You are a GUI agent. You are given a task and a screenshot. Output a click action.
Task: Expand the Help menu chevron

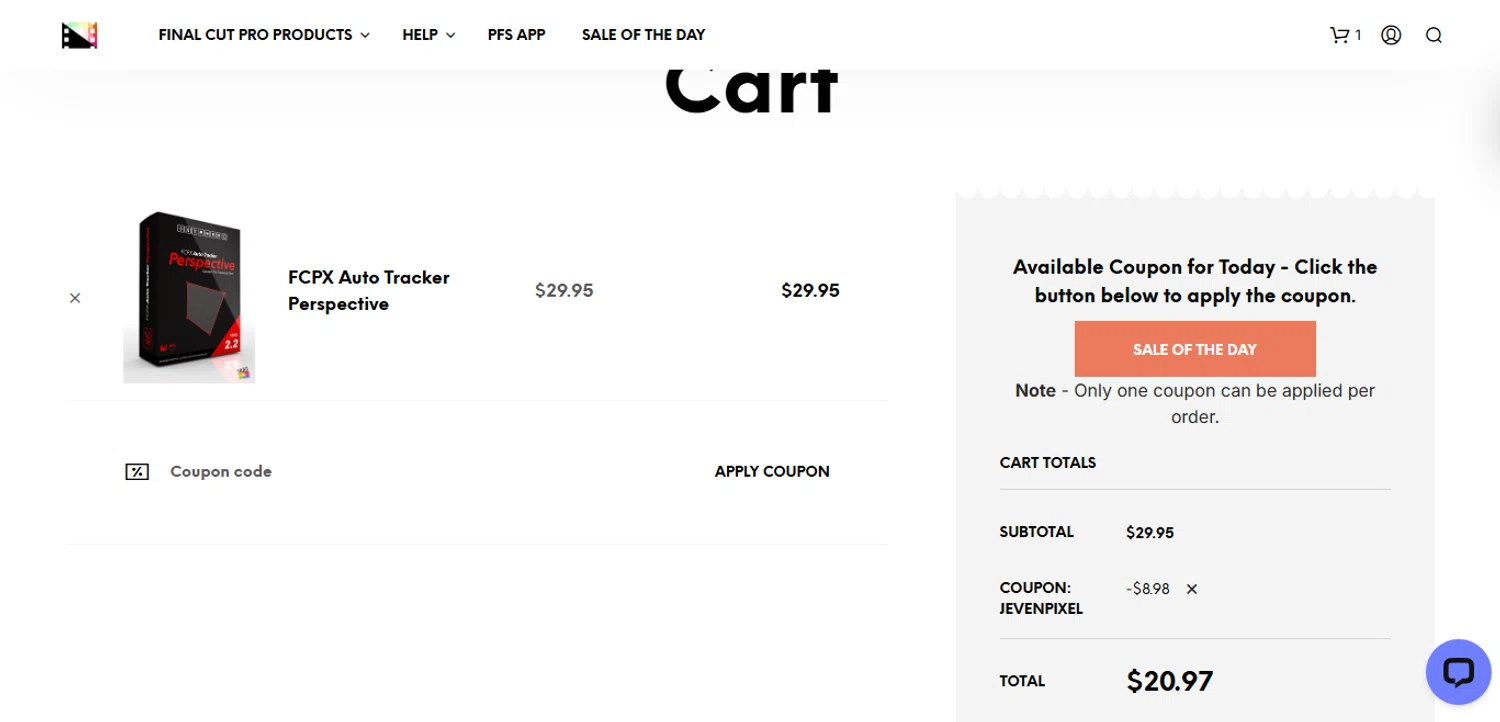pyautogui.click(x=451, y=35)
